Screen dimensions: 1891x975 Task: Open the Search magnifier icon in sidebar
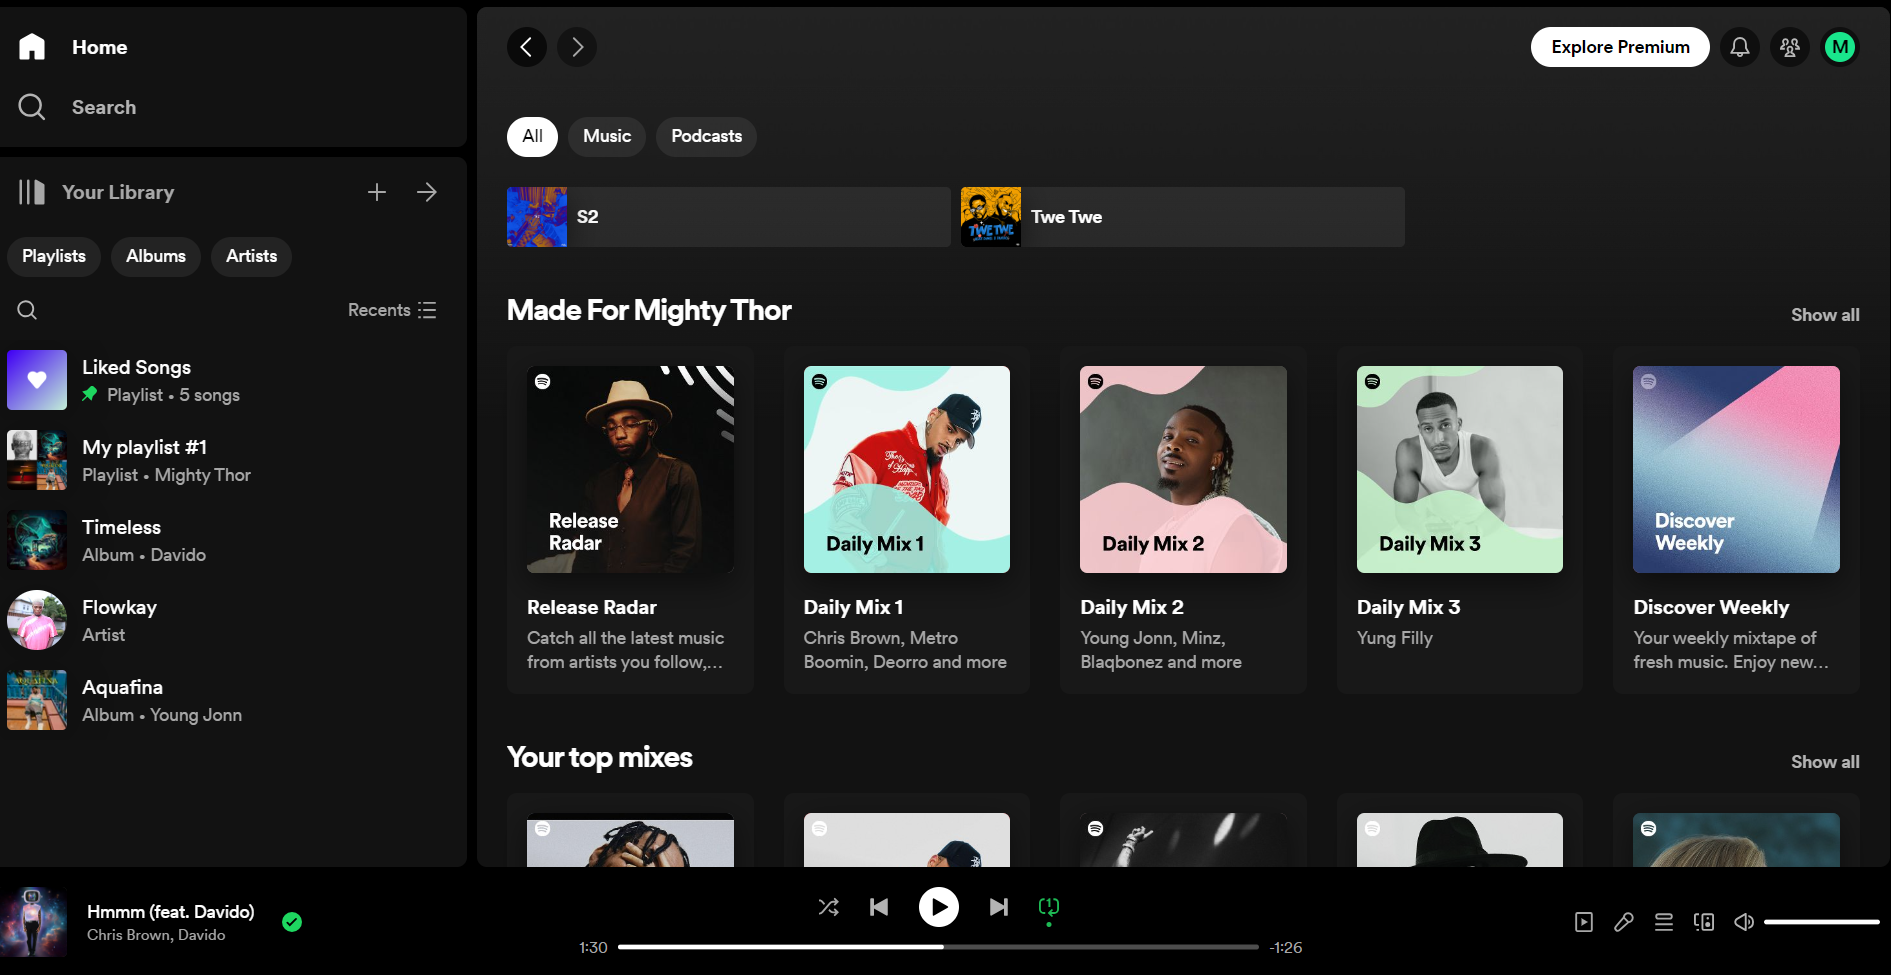[x=32, y=107]
